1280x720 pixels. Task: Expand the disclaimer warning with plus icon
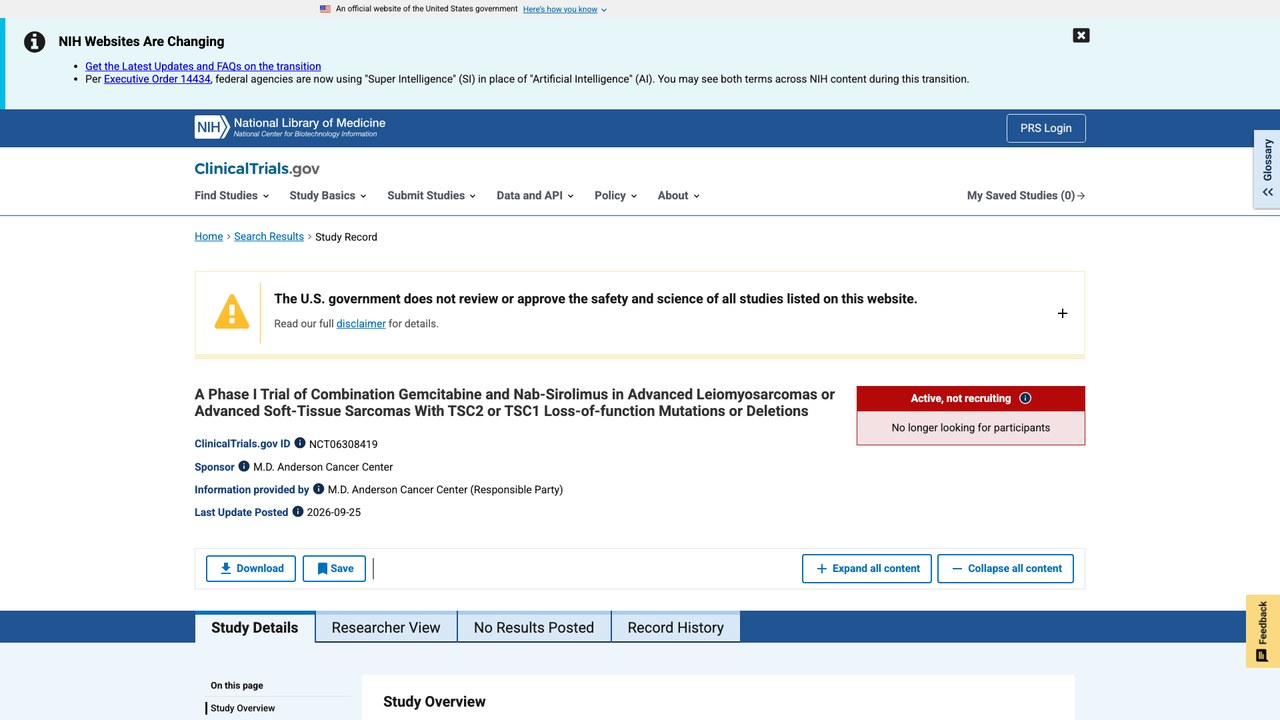click(x=1062, y=313)
